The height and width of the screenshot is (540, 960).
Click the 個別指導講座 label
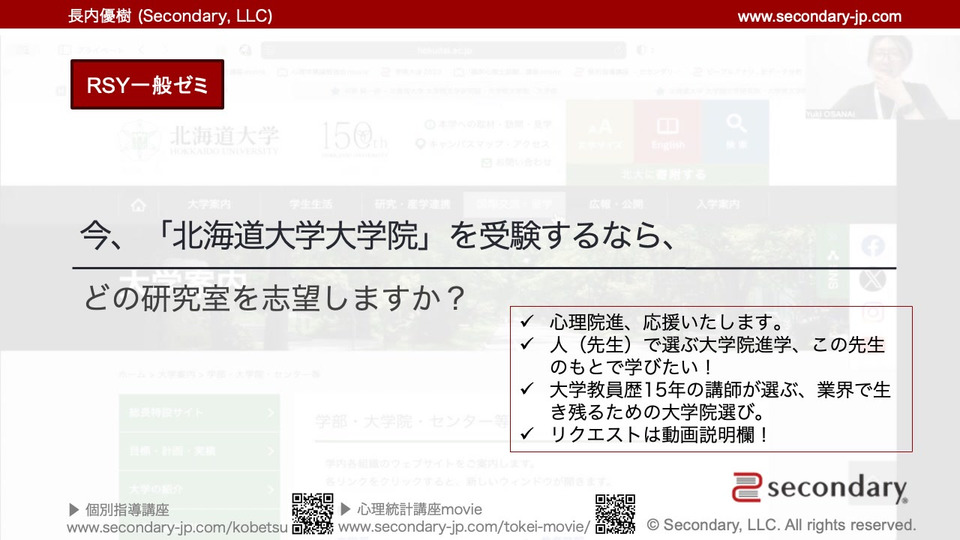(127, 509)
